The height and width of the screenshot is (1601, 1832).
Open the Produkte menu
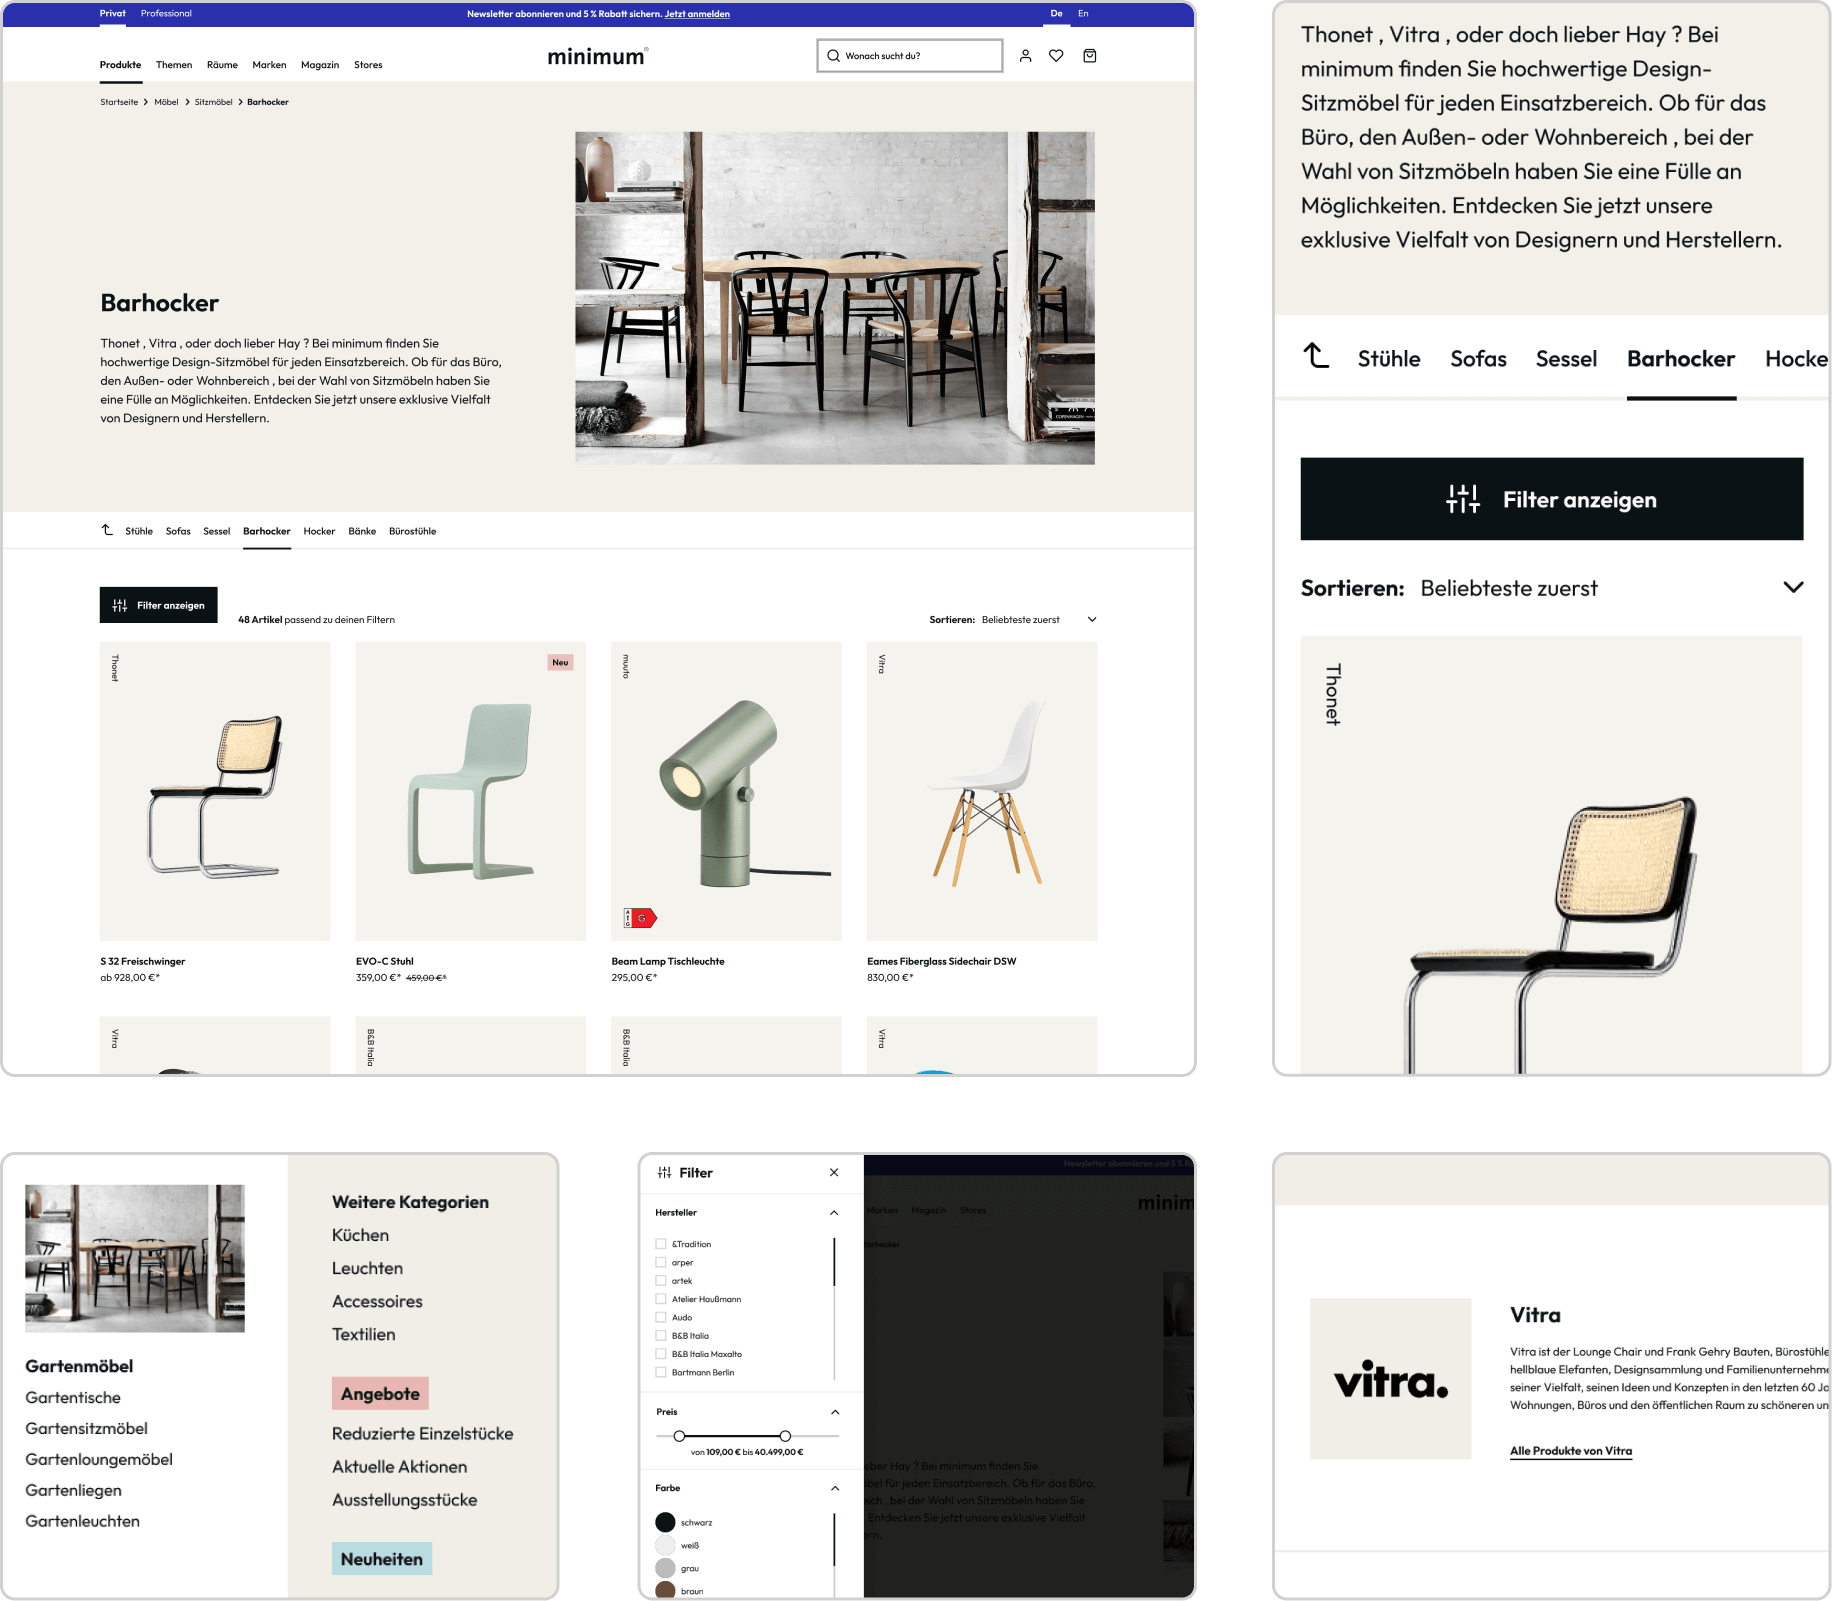[121, 65]
